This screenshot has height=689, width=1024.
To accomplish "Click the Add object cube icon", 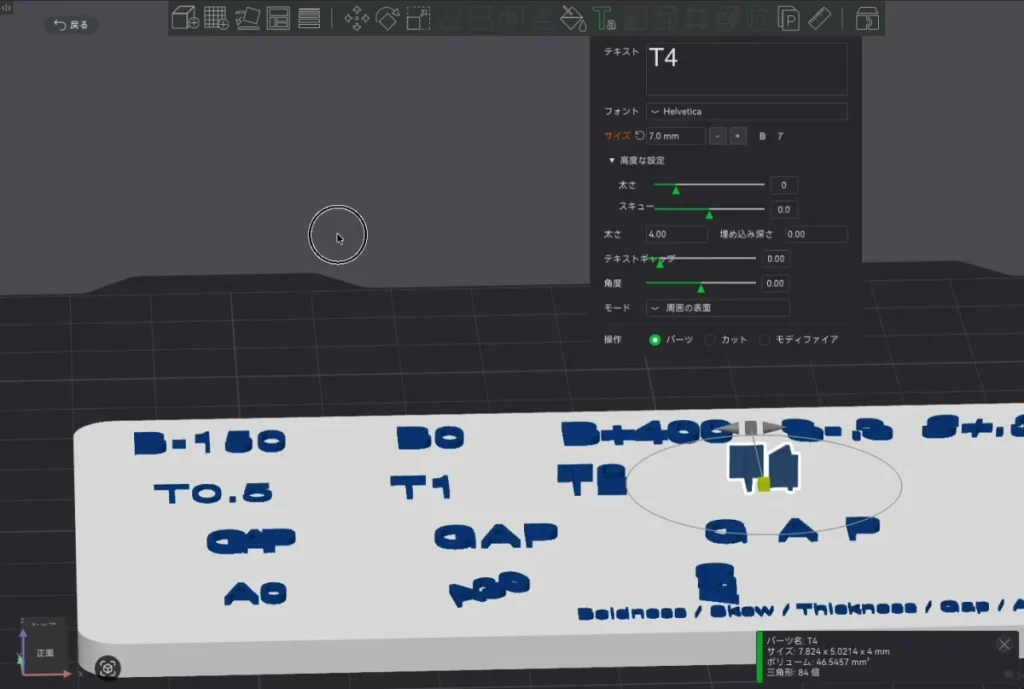I will 185,18.
